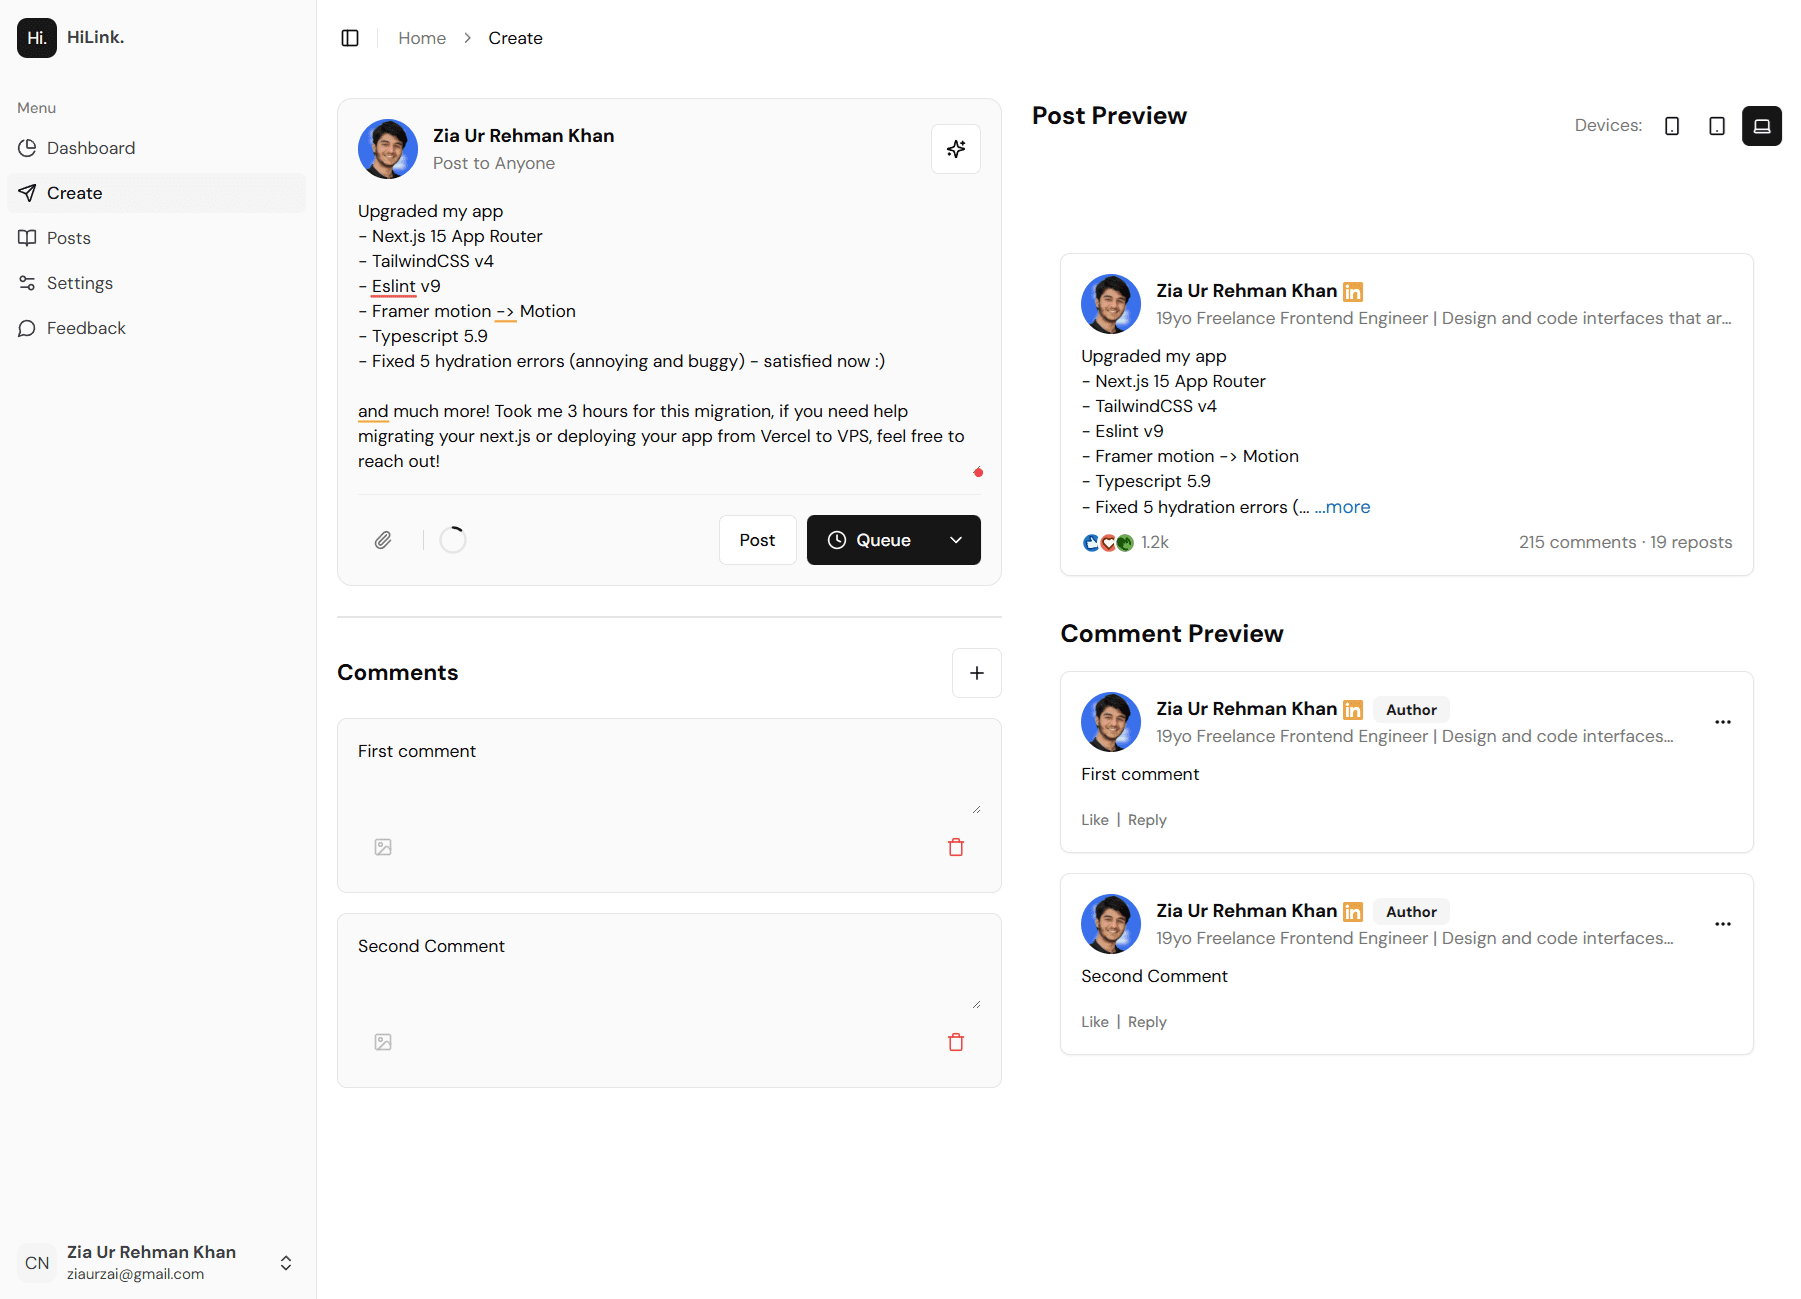1801x1299 pixels.
Task: Open options menu on First comment preview
Action: [1722, 722]
